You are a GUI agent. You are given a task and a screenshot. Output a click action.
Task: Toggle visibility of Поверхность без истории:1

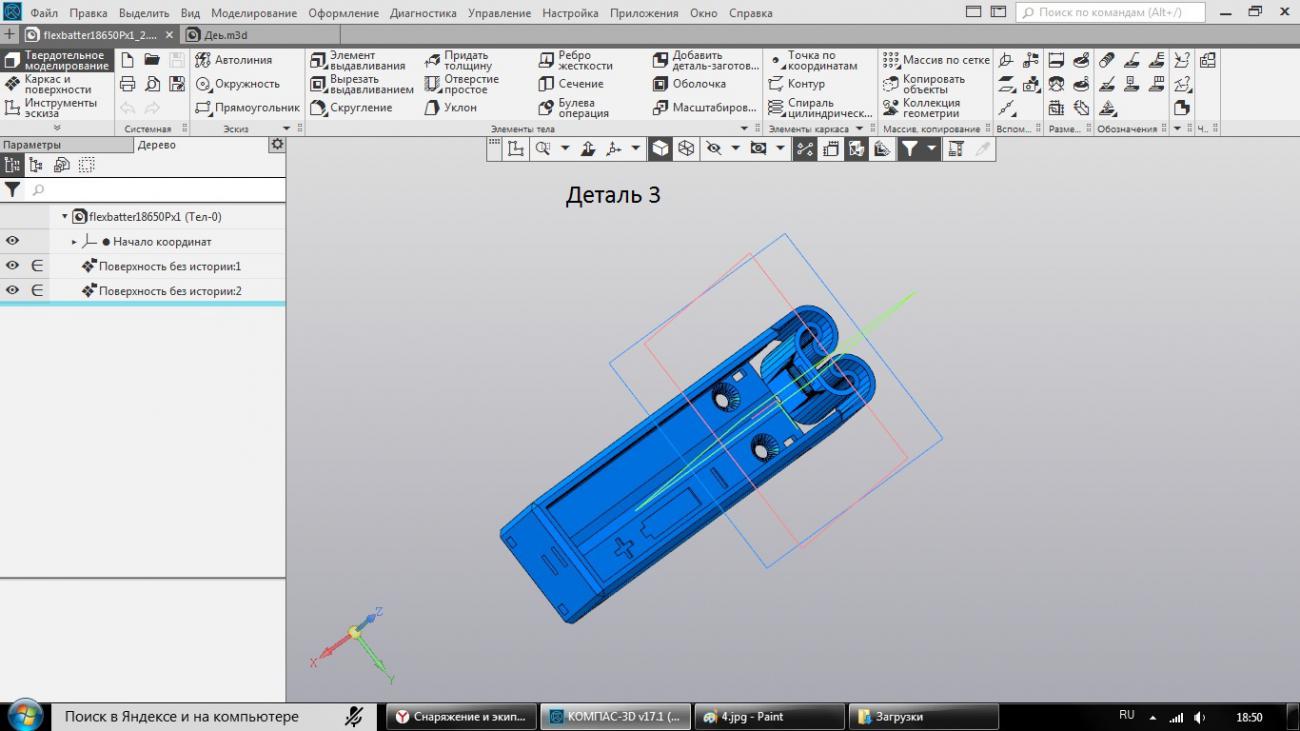(x=13, y=266)
